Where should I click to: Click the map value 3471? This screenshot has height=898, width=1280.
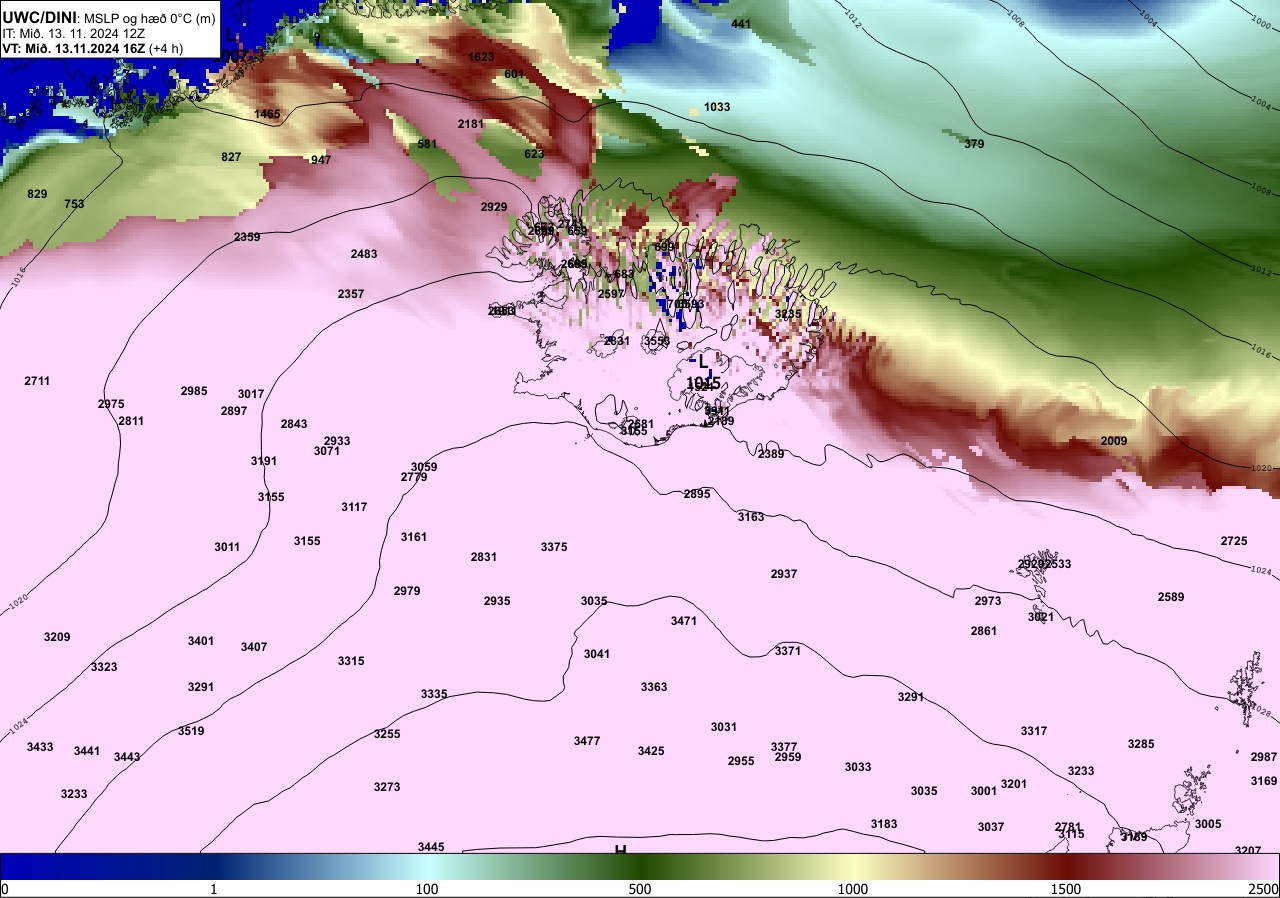click(684, 621)
